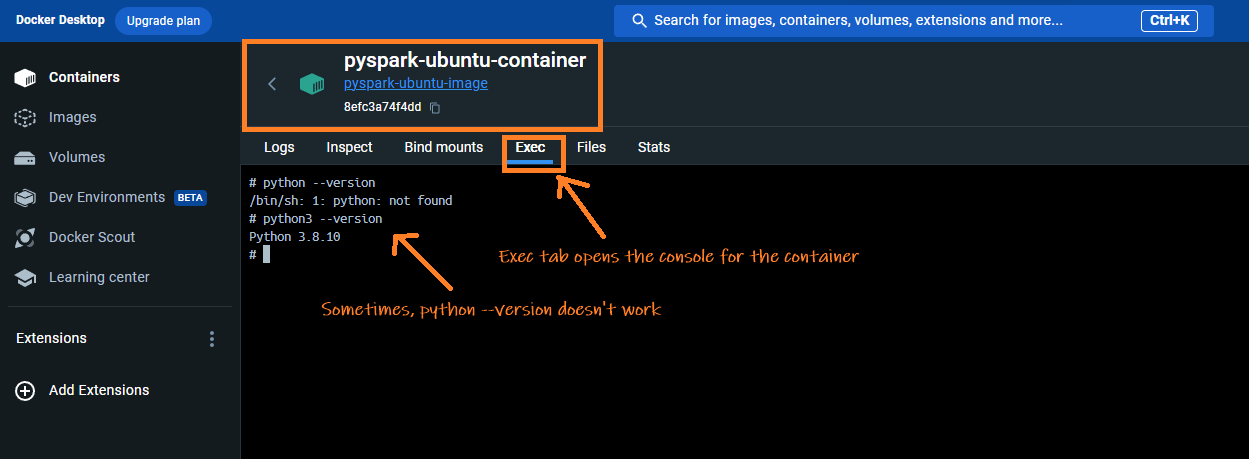This screenshot has height=459, width=1249.
Task: Open the Extensions three-dot menu
Action: [x=211, y=339]
